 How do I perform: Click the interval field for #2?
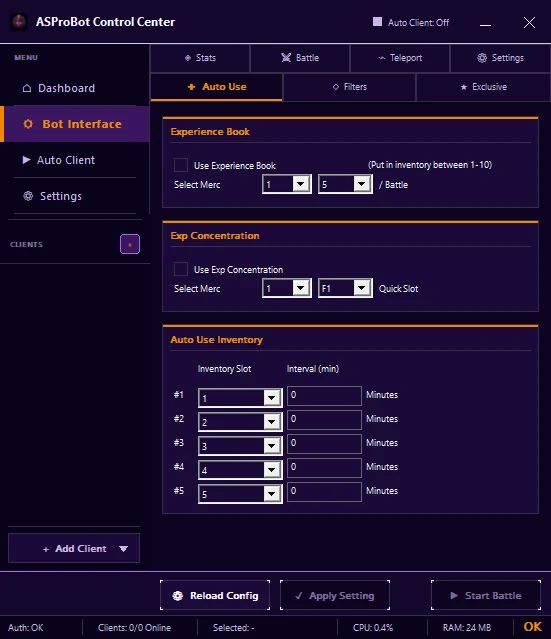pyautogui.click(x=324, y=420)
